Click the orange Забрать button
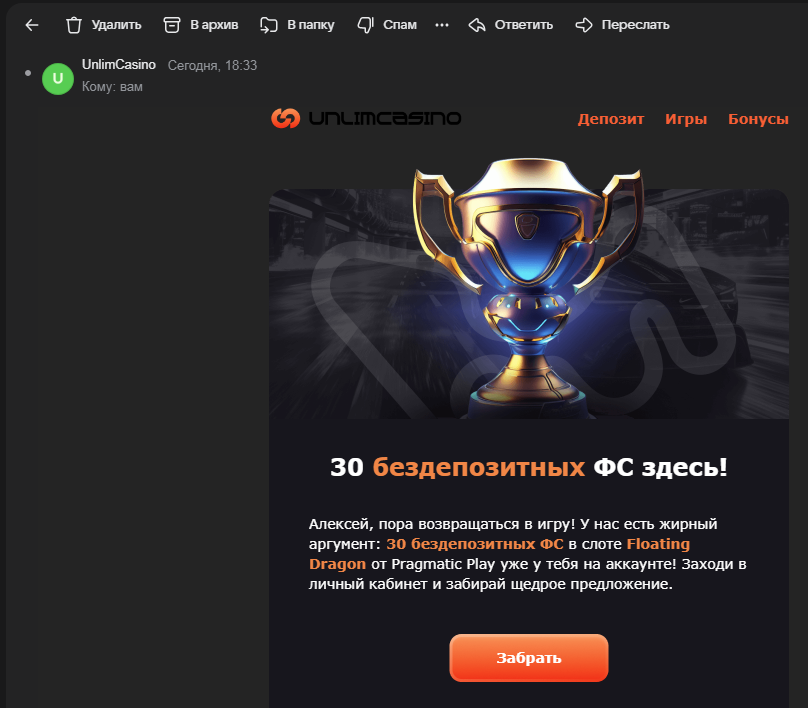 point(529,658)
